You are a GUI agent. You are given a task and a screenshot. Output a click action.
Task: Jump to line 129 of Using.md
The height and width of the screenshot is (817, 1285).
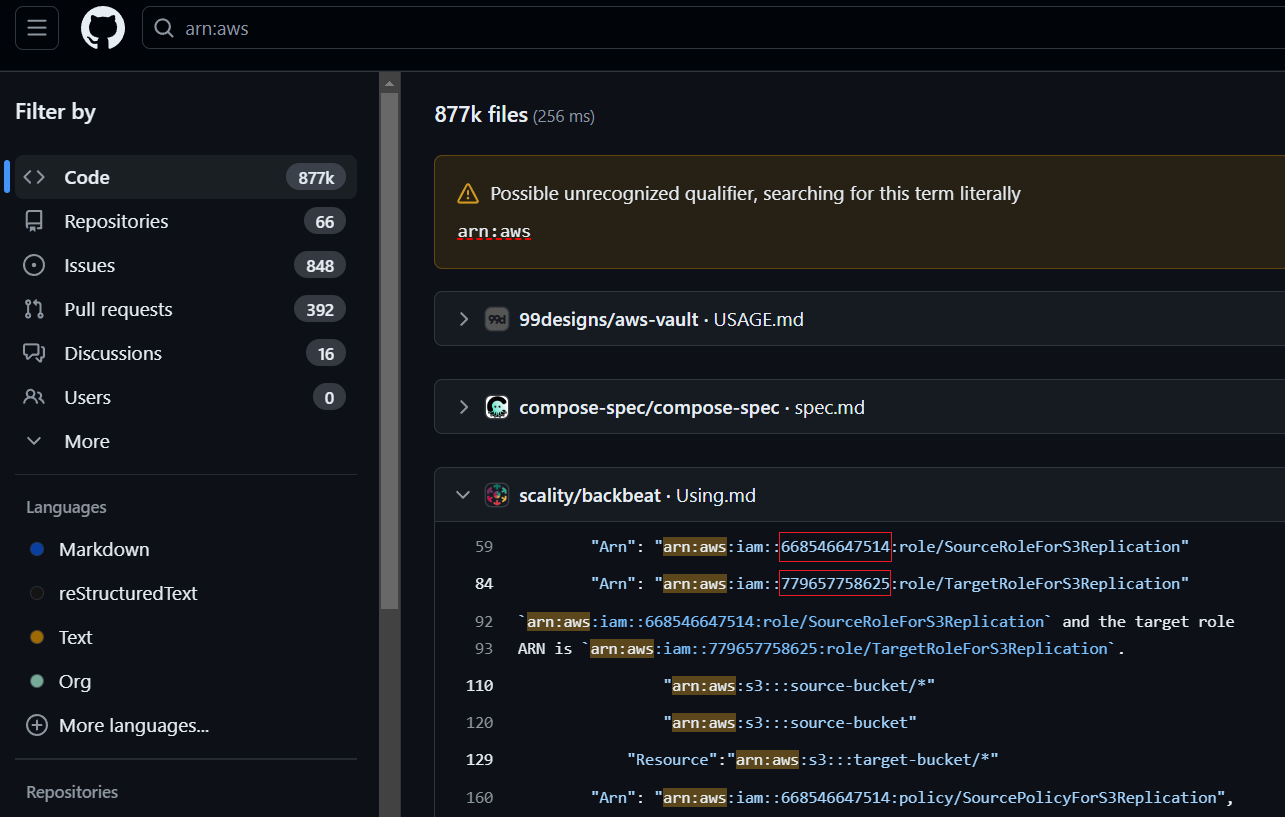[480, 760]
